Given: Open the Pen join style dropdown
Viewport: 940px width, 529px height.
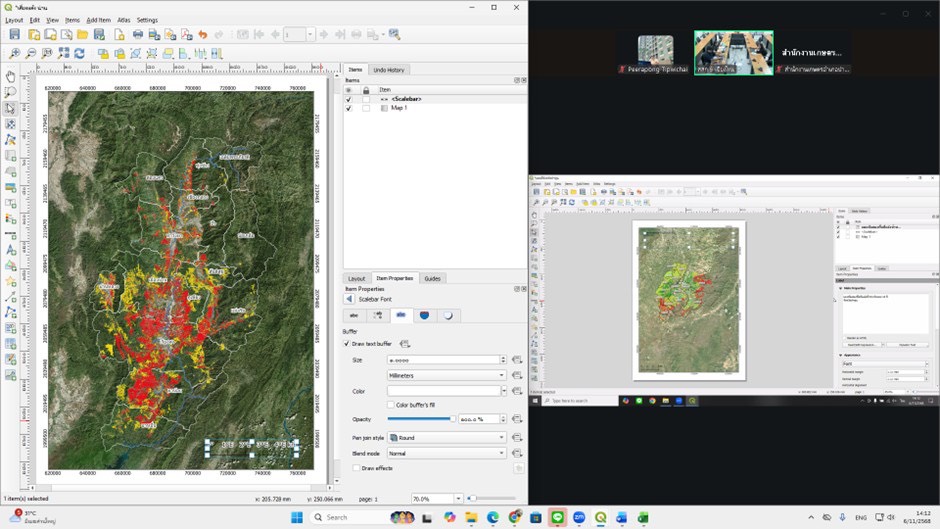Looking at the screenshot, I should [447, 437].
